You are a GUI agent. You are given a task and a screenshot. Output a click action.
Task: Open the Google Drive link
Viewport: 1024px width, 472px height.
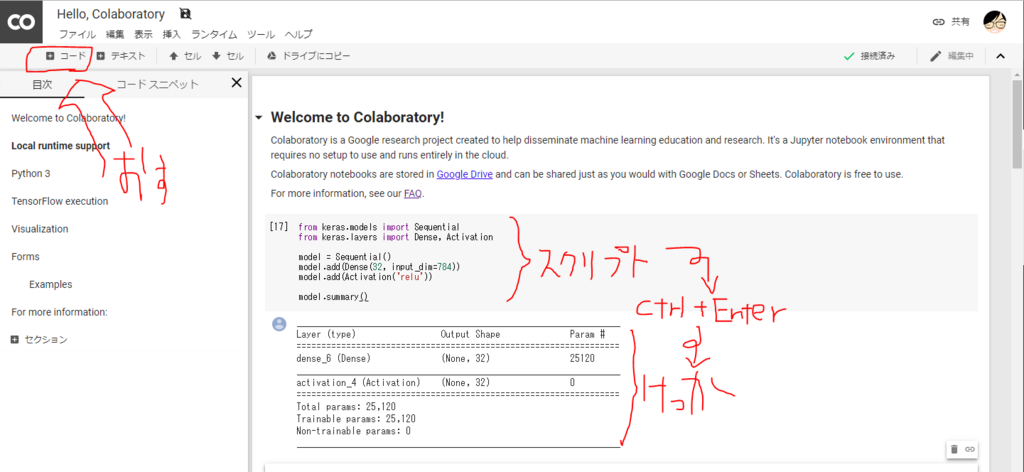(x=464, y=174)
